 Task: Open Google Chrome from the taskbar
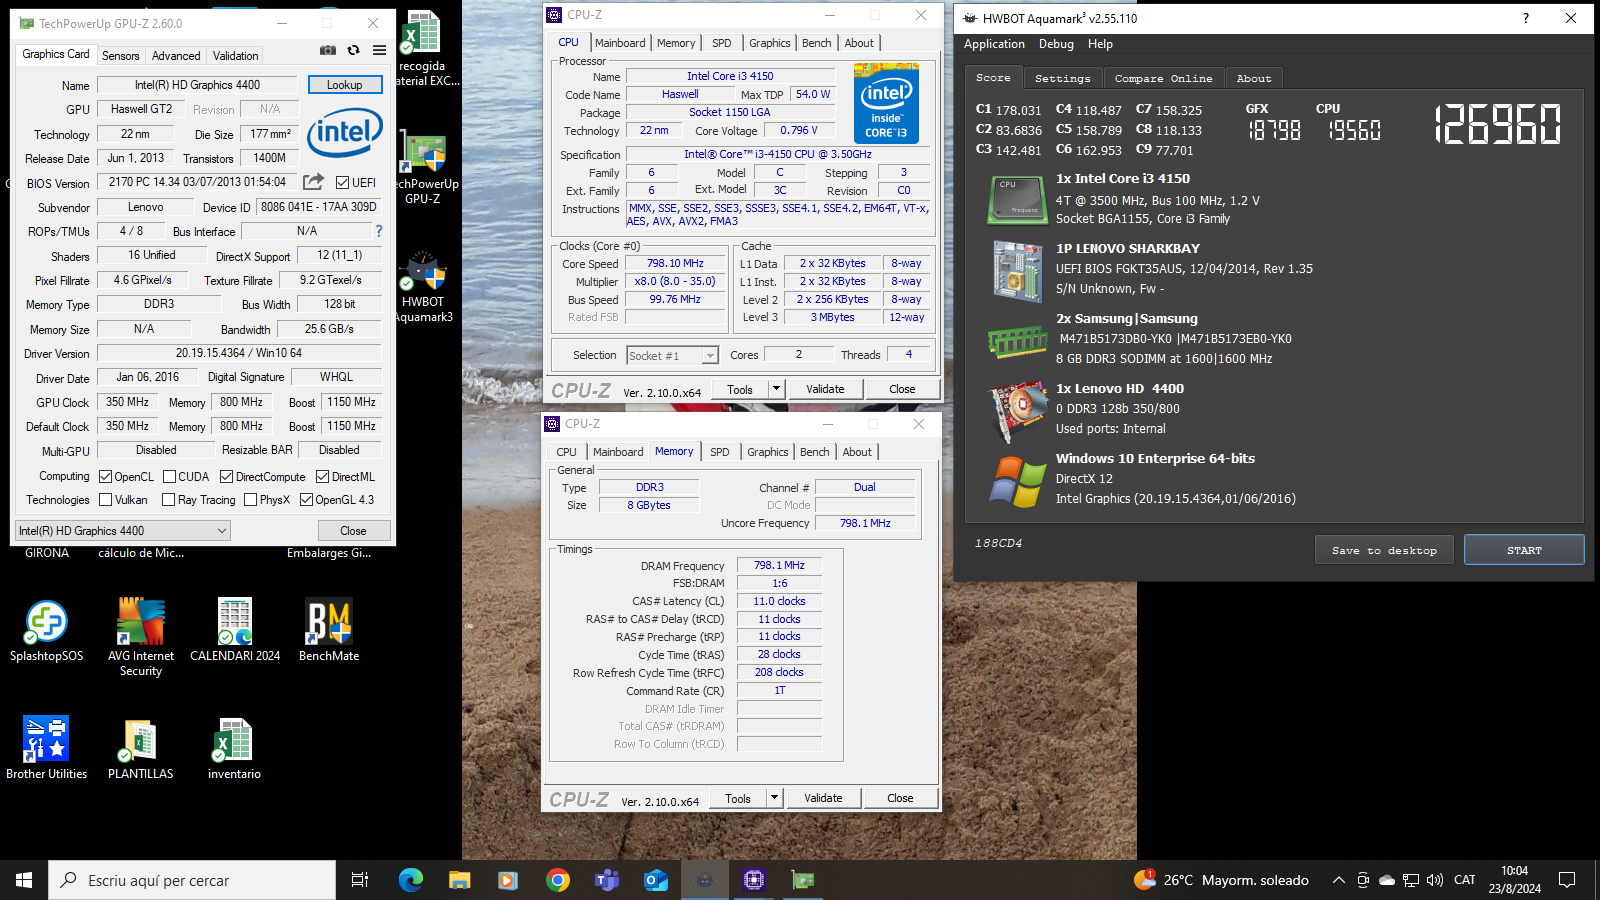click(557, 880)
